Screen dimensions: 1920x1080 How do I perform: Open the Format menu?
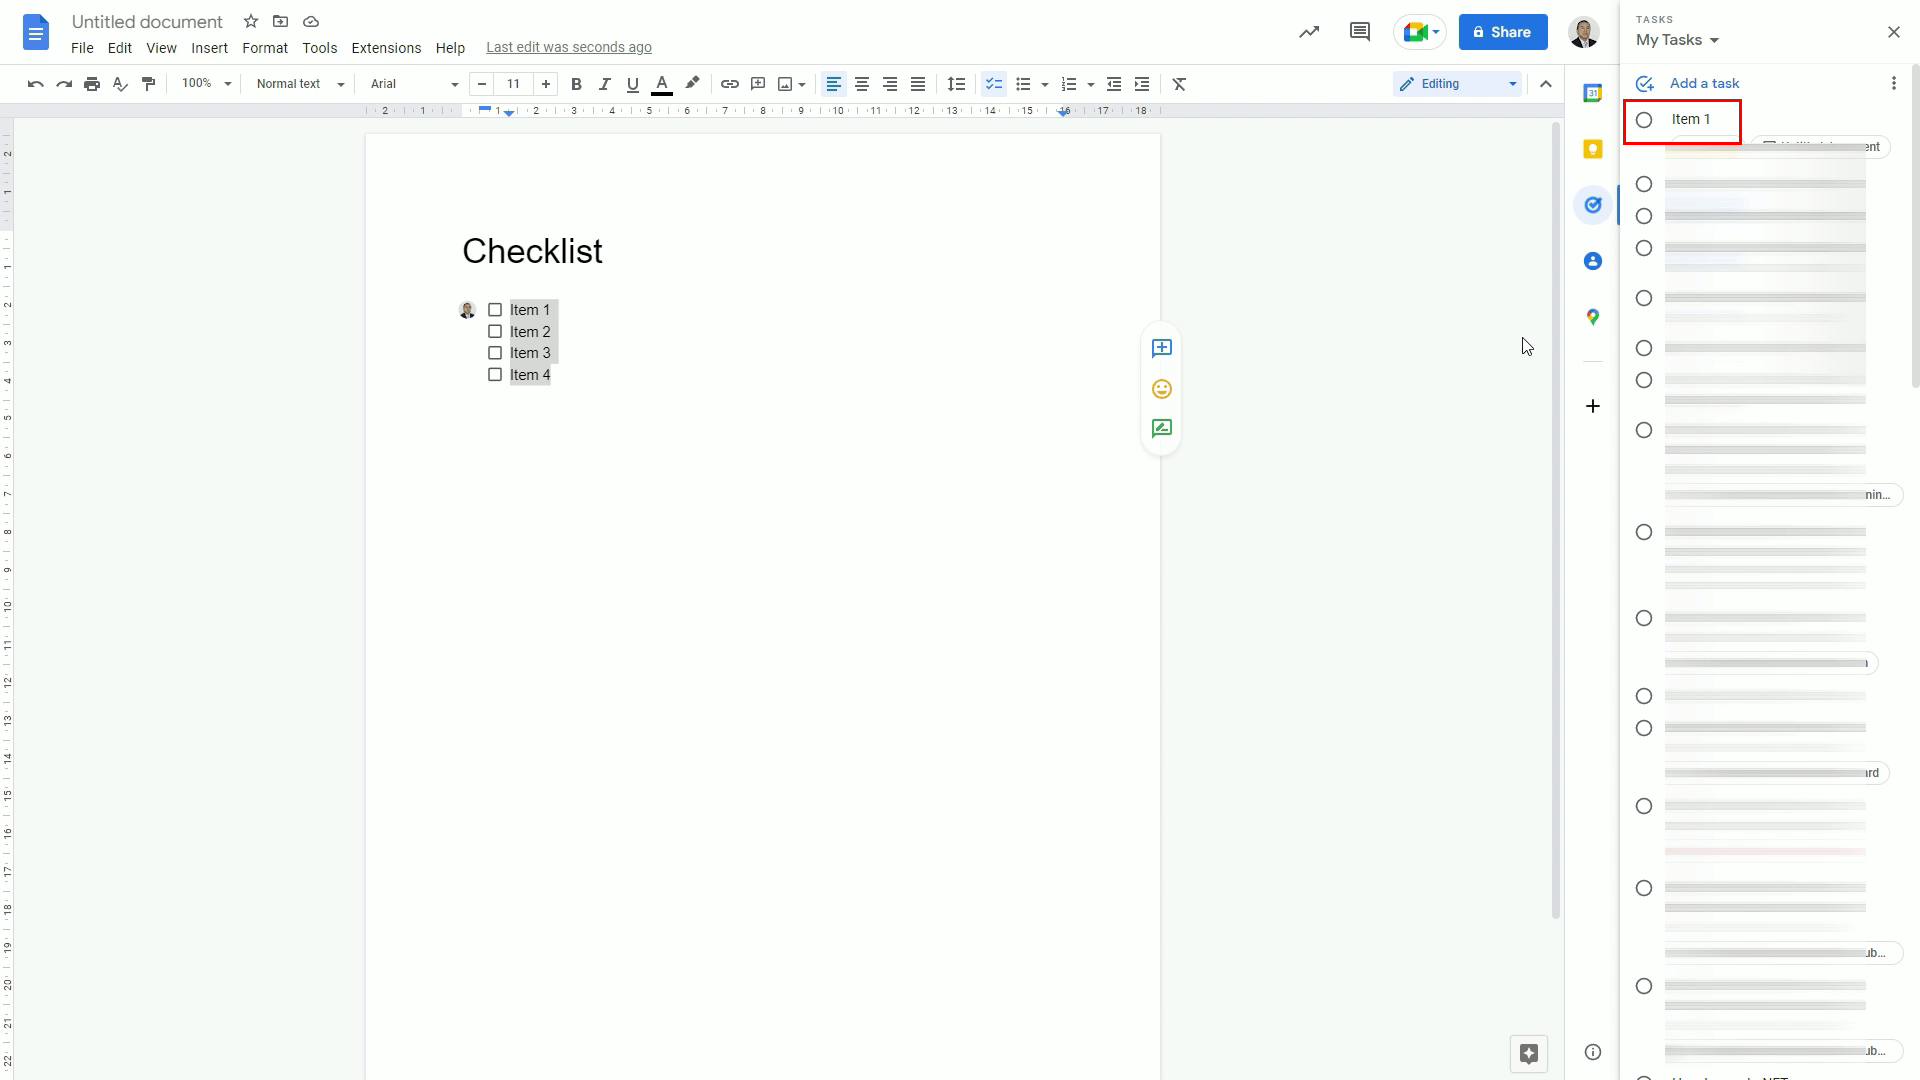264,47
